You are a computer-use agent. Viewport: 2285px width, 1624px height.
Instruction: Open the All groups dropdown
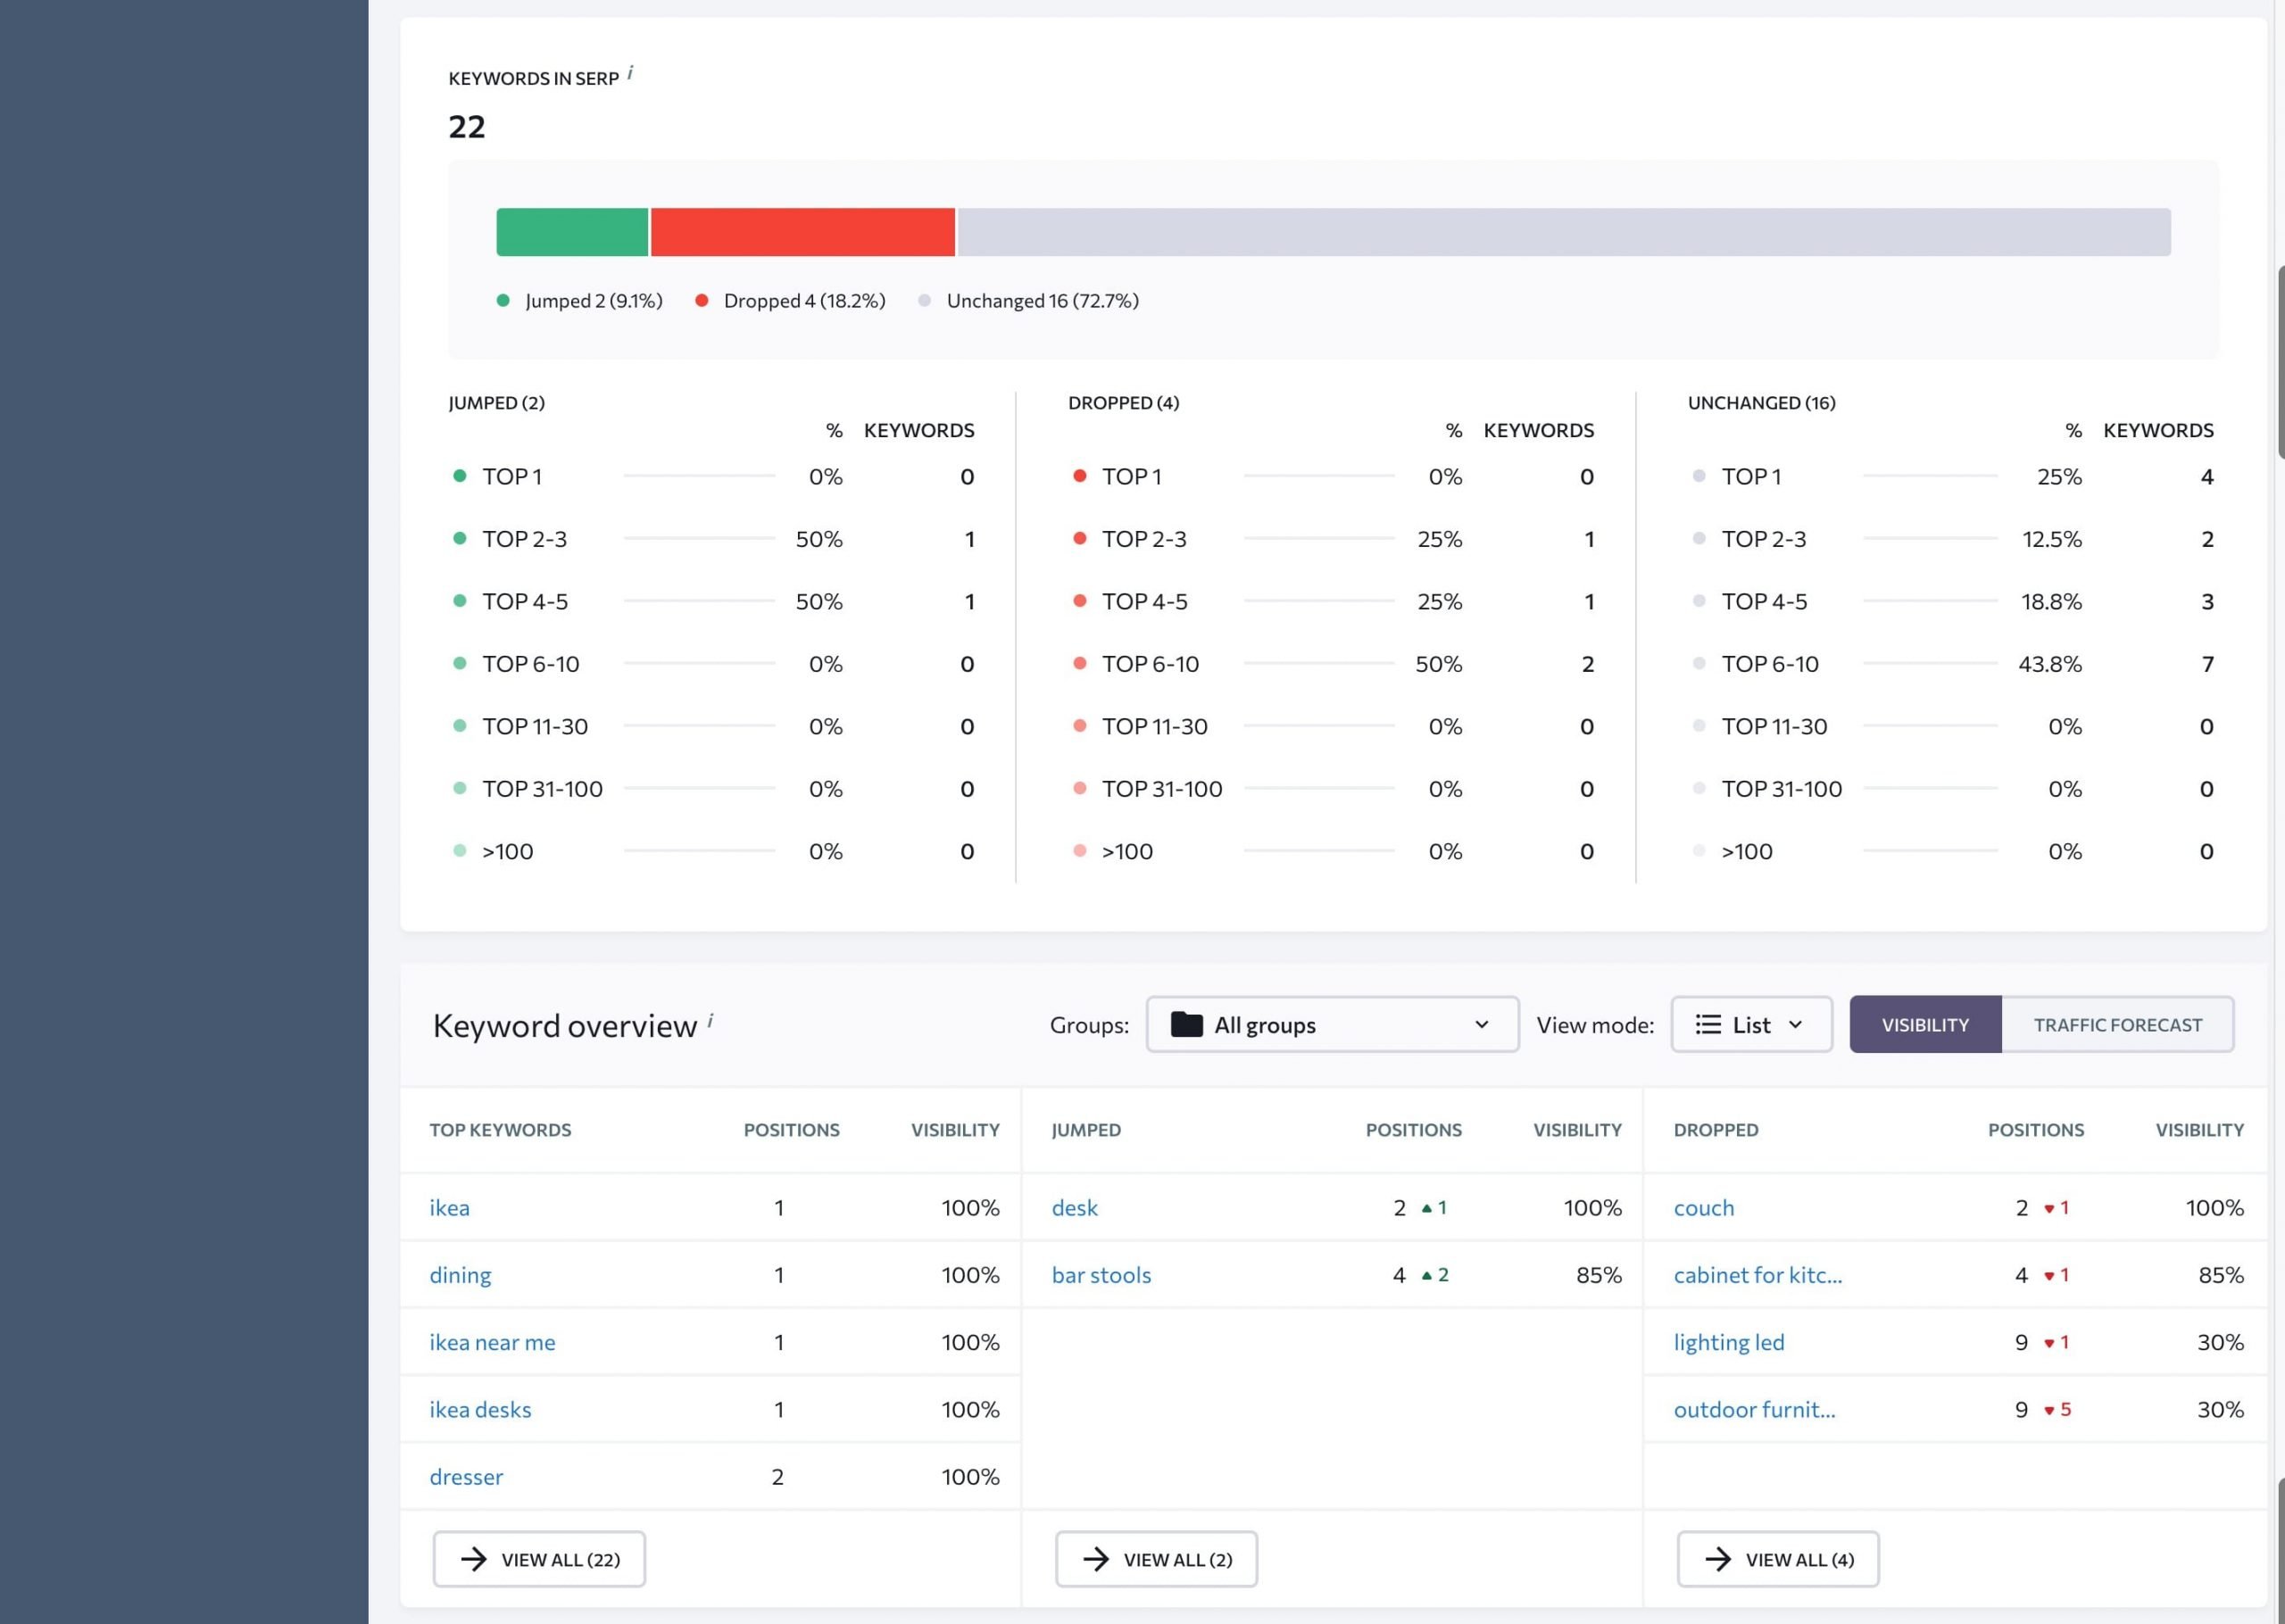pyautogui.click(x=1332, y=1024)
